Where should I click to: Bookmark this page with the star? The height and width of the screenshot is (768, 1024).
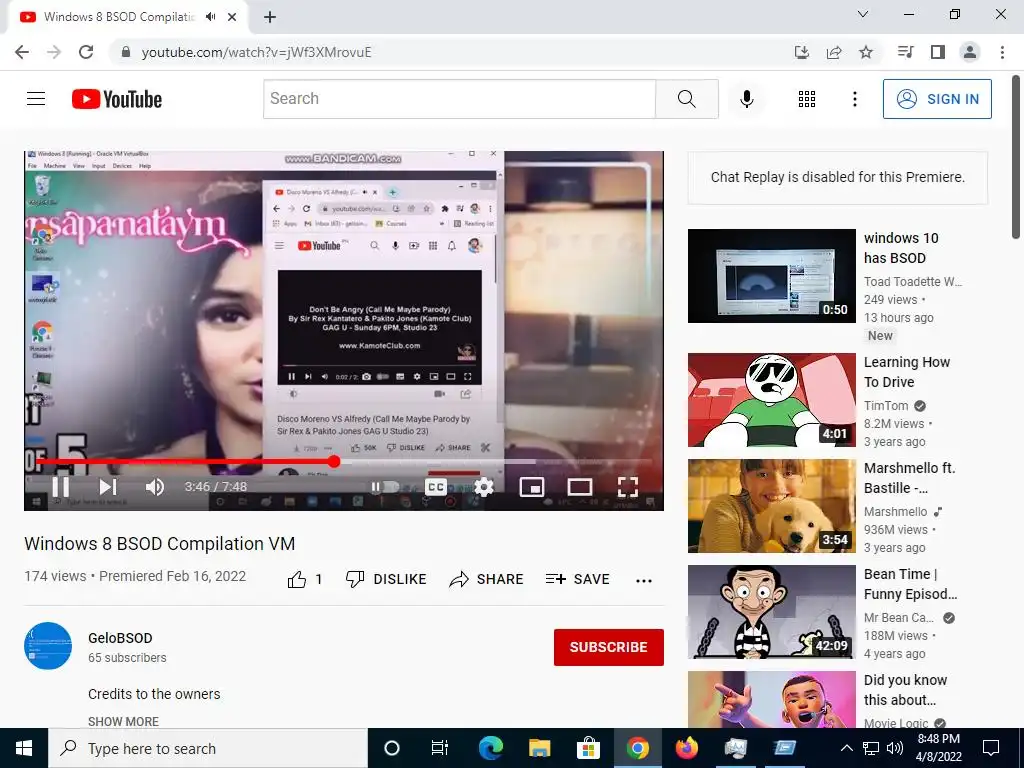[866, 52]
